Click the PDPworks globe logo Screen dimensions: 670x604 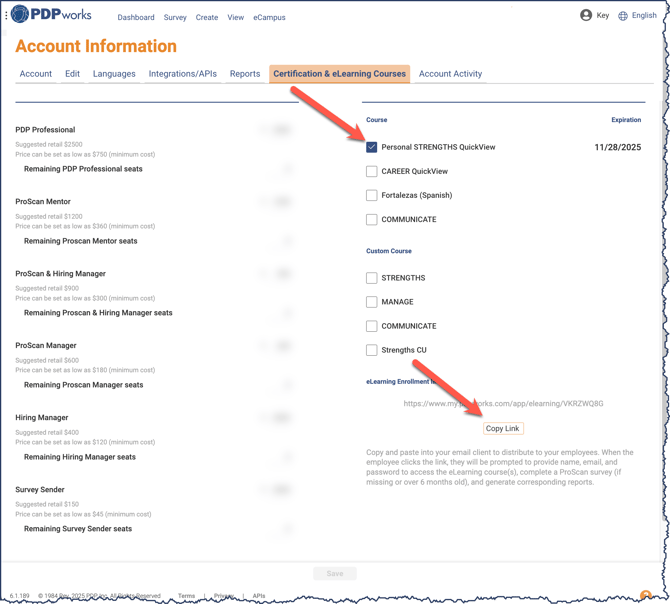click(x=20, y=14)
